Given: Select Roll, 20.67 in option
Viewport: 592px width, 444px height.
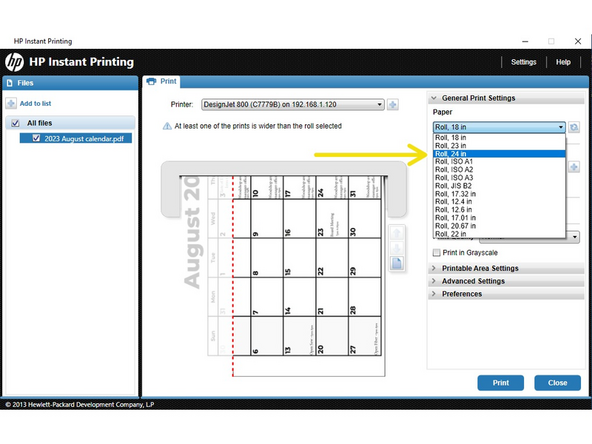Looking at the screenshot, I should point(499,226).
